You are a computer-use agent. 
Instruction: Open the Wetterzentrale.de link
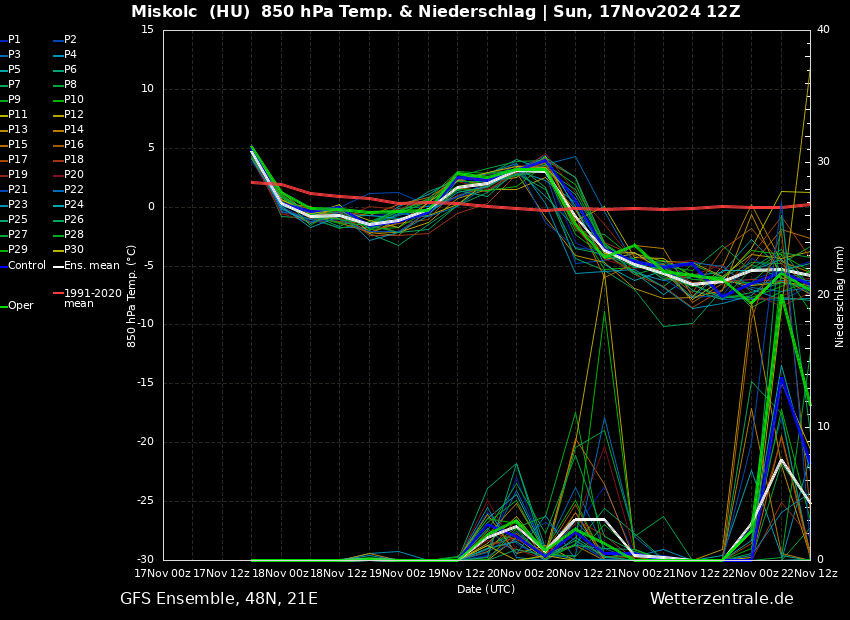pyautogui.click(x=721, y=599)
